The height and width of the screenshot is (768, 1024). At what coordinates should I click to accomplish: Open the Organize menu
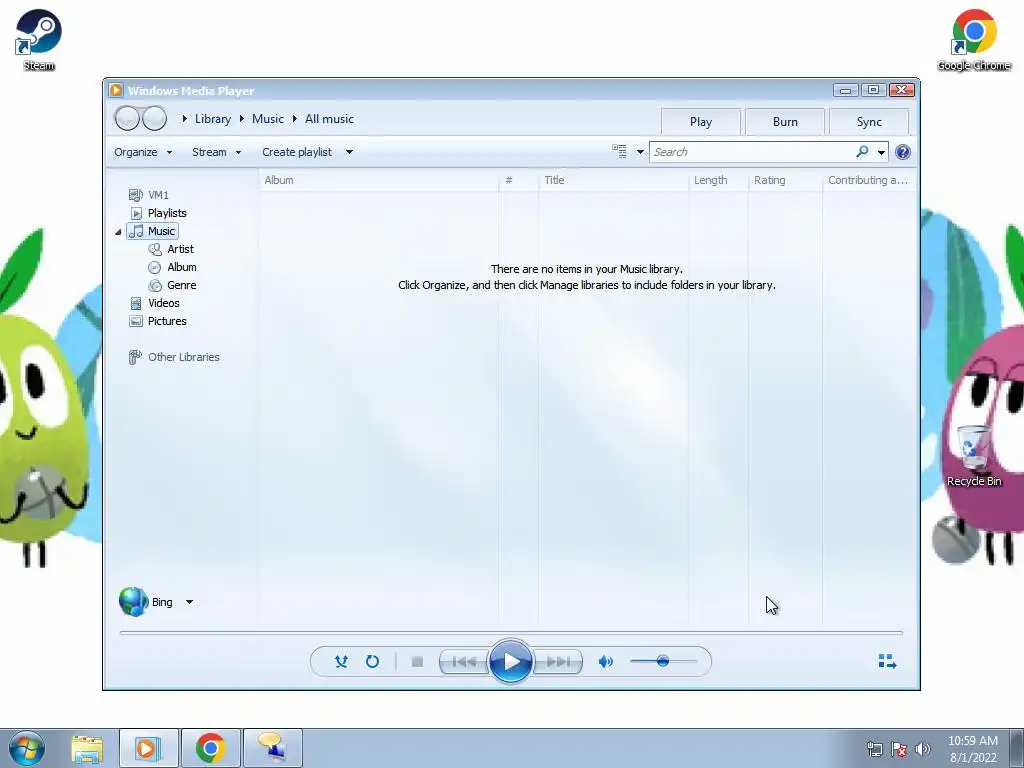point(143,152)
